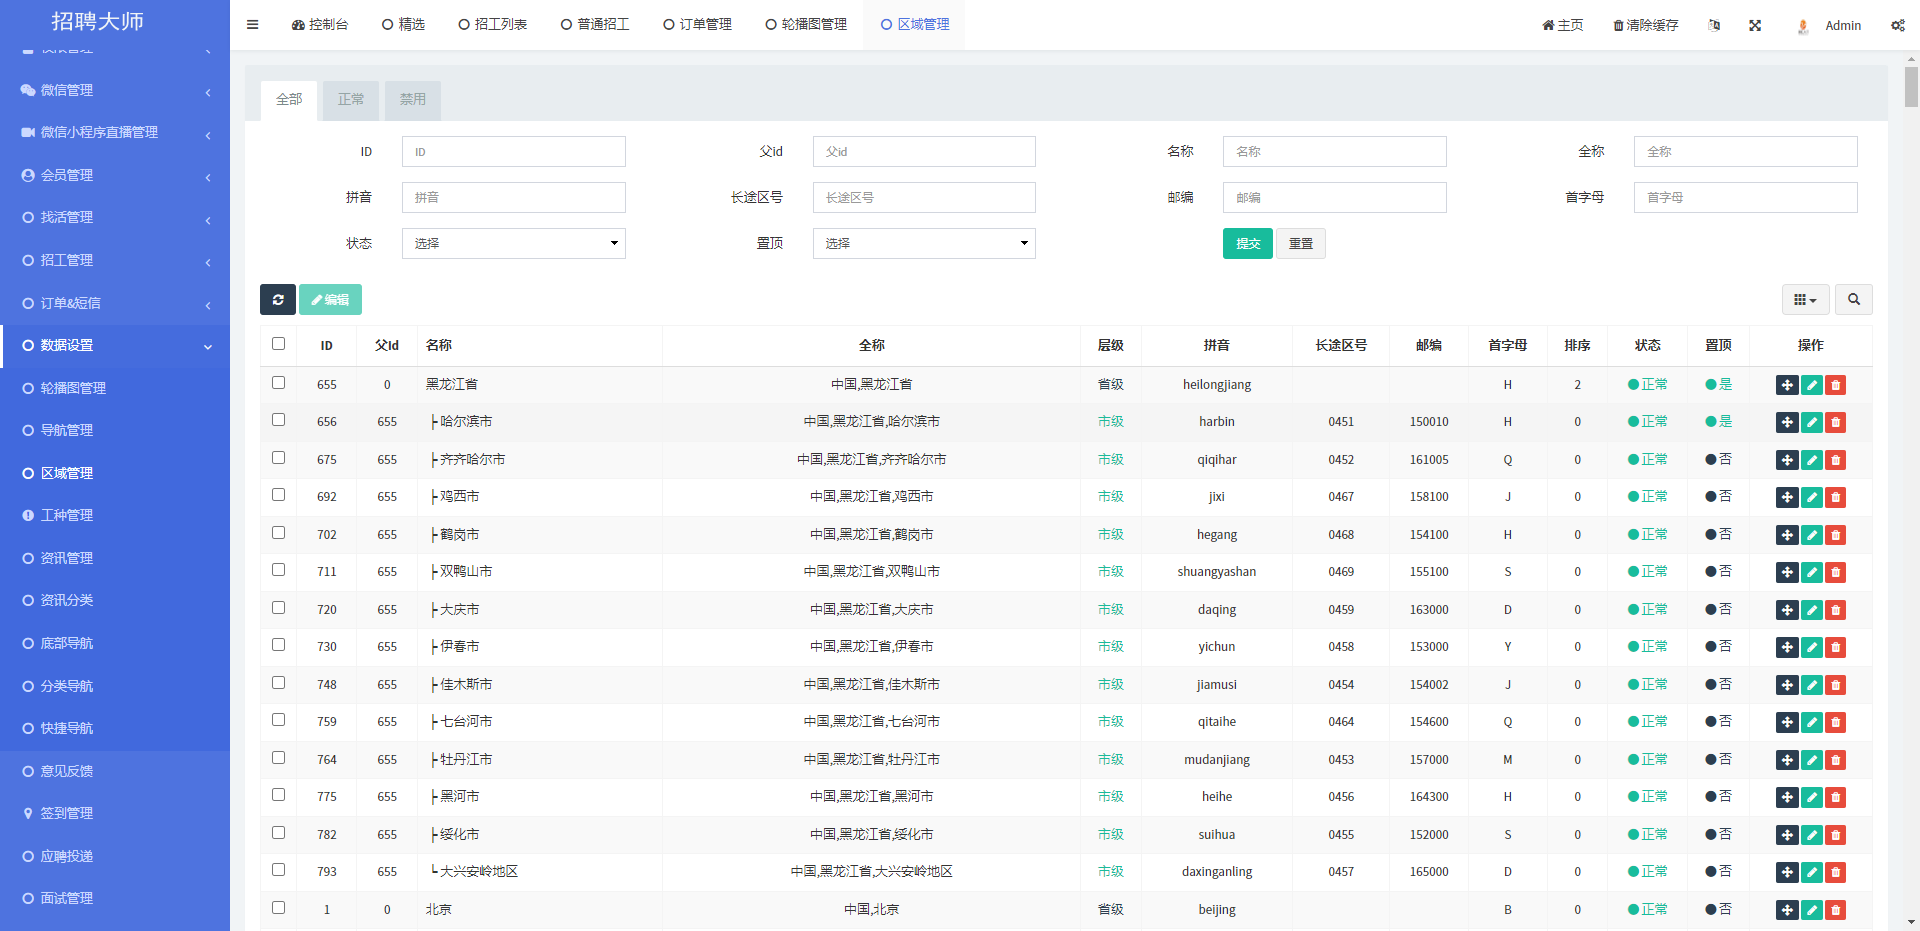Click the refresh icon button above table
Screen dimensions: 1920x931
(278, 300)
